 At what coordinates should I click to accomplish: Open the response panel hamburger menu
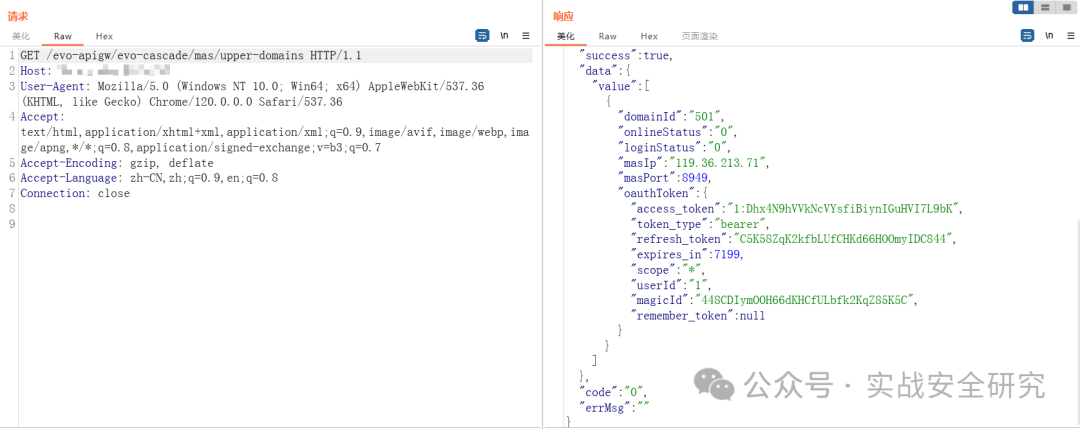click(1070, 36)
